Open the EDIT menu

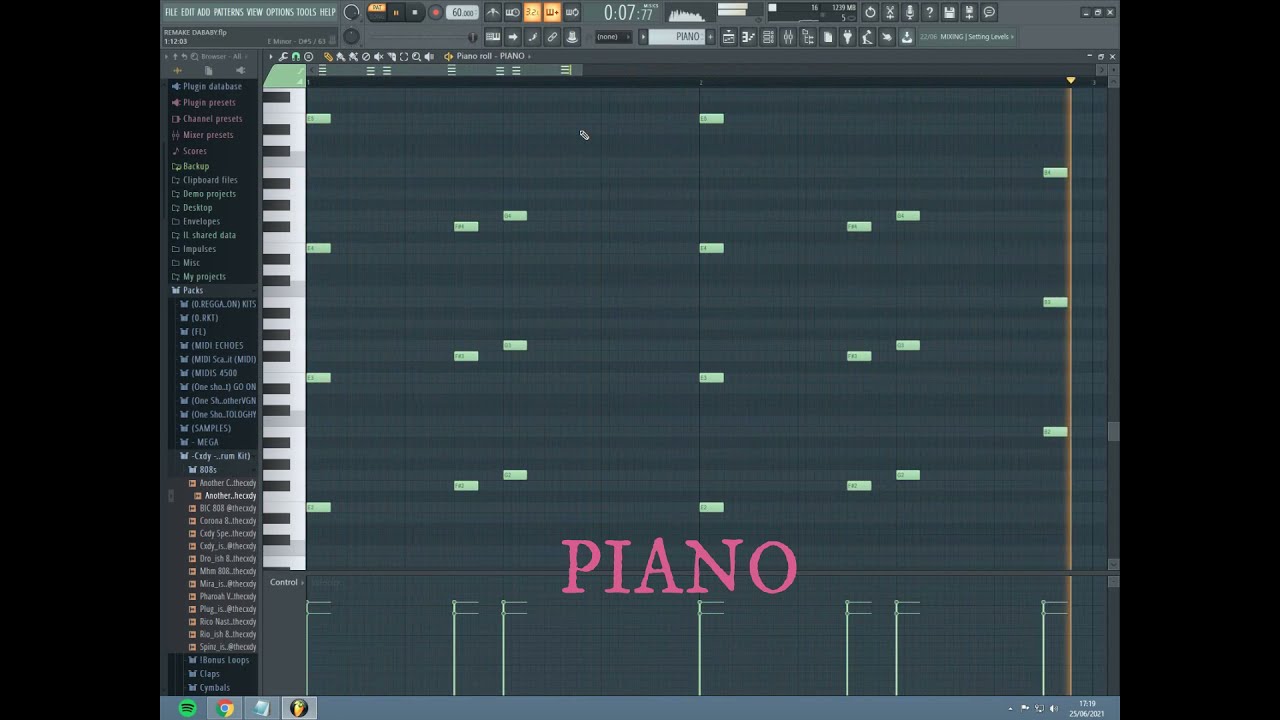188,12
